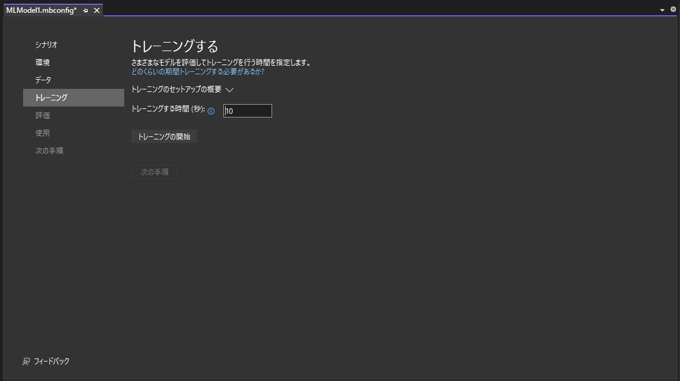Click the info icon beside training time label
Image resolution: width=680 pixels, height=381 pixels.
211,111
